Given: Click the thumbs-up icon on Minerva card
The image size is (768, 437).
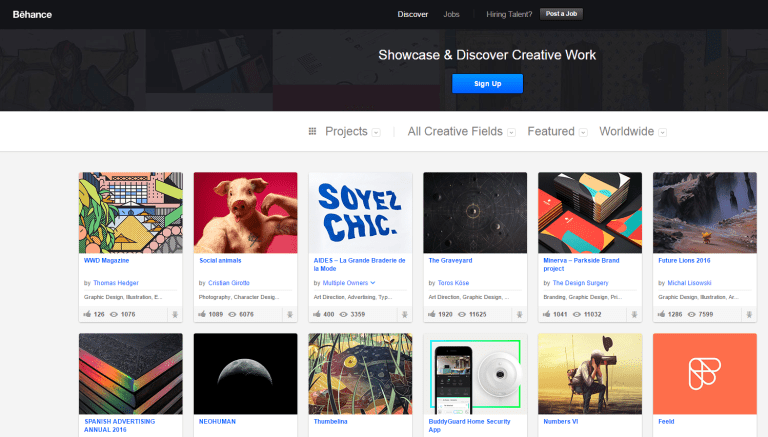Looking at the screenshot, I should 547,314.
